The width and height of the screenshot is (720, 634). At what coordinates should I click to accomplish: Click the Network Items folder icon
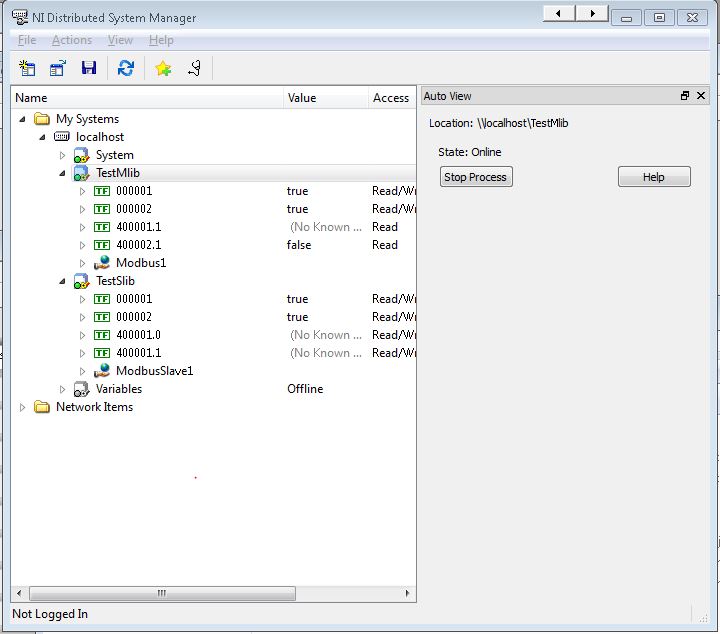coord(42,407)
